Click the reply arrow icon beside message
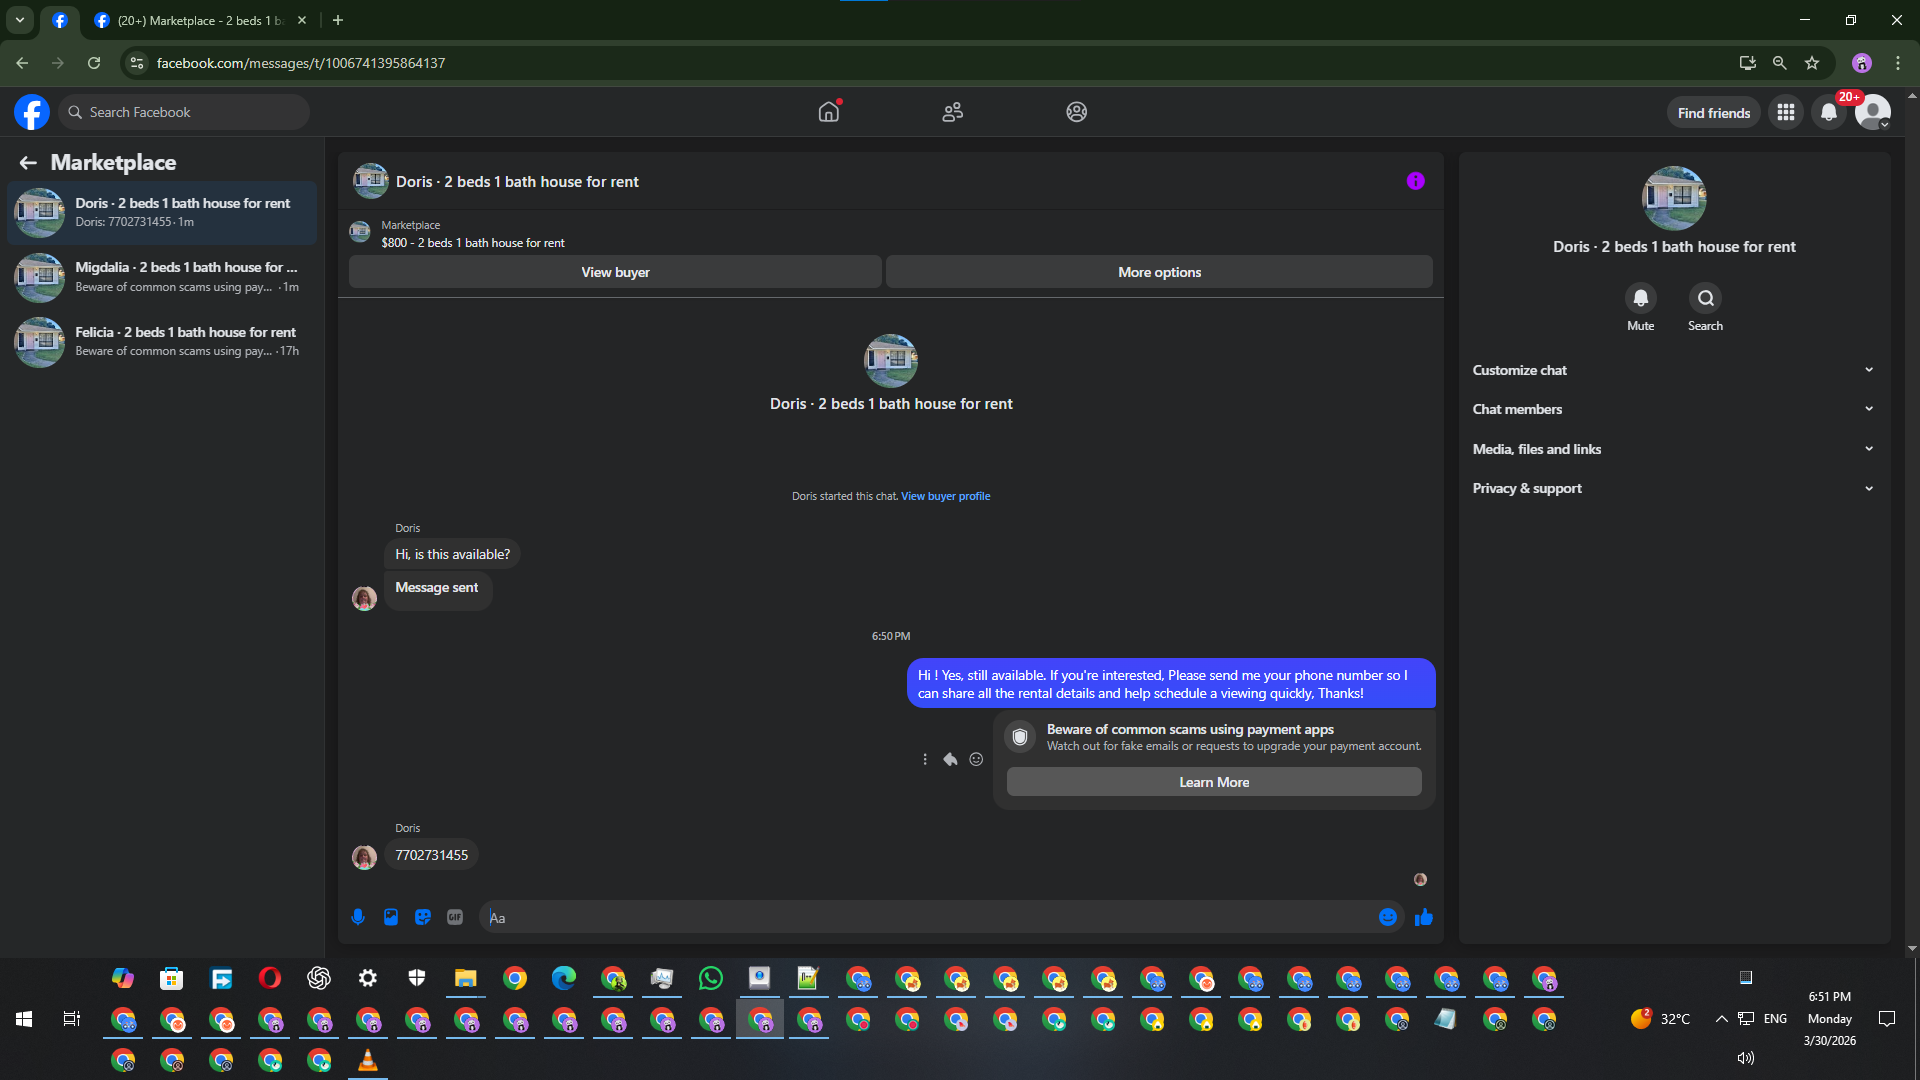1920x1080 pixels. [950, 759]
